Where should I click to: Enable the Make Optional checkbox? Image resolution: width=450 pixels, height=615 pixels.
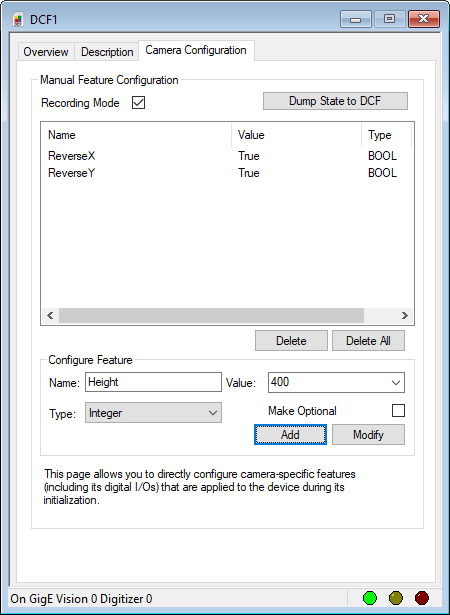(398, 411)
